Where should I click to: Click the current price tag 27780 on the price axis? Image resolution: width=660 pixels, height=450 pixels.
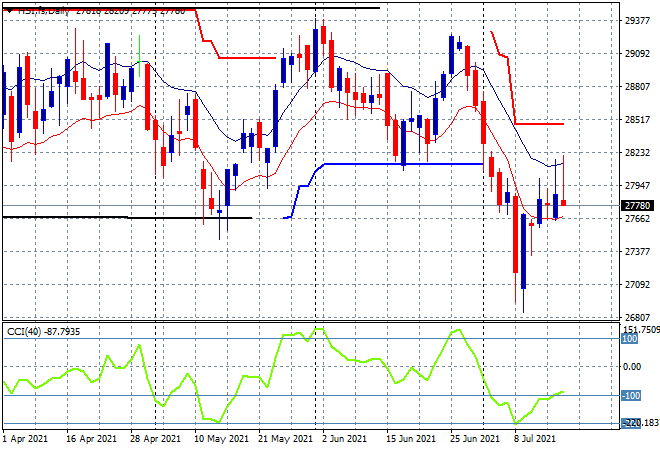637,205
